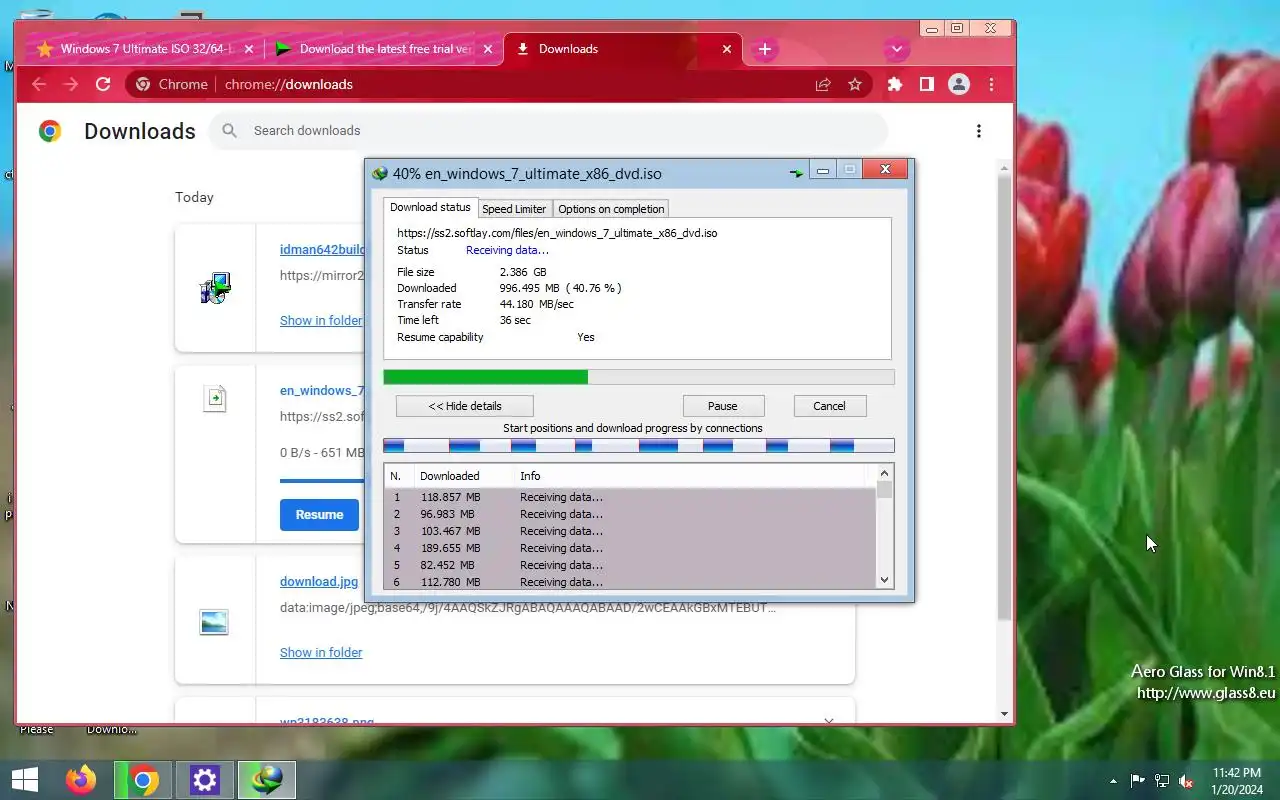This screenshot has height=800, width=1280.
Task: Click the en_windows_7 ISO file icon
Action: [x=215, y=399]
